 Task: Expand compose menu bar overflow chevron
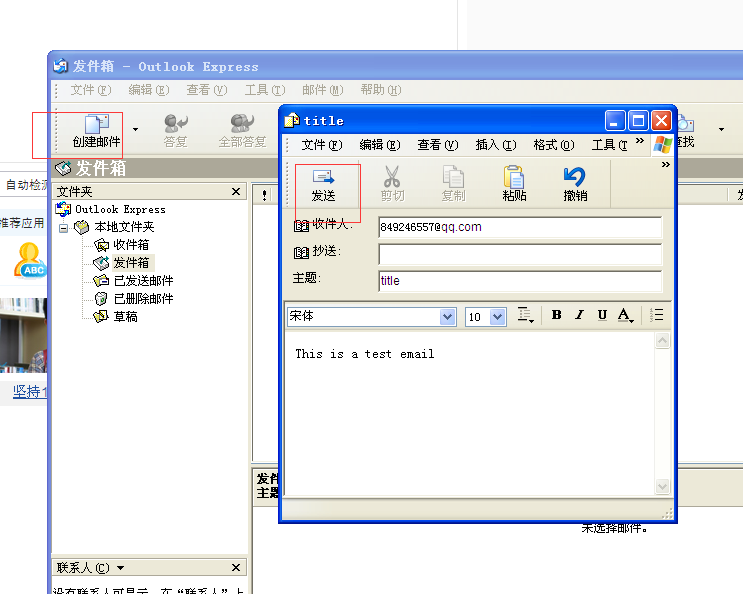pos(640,141)
